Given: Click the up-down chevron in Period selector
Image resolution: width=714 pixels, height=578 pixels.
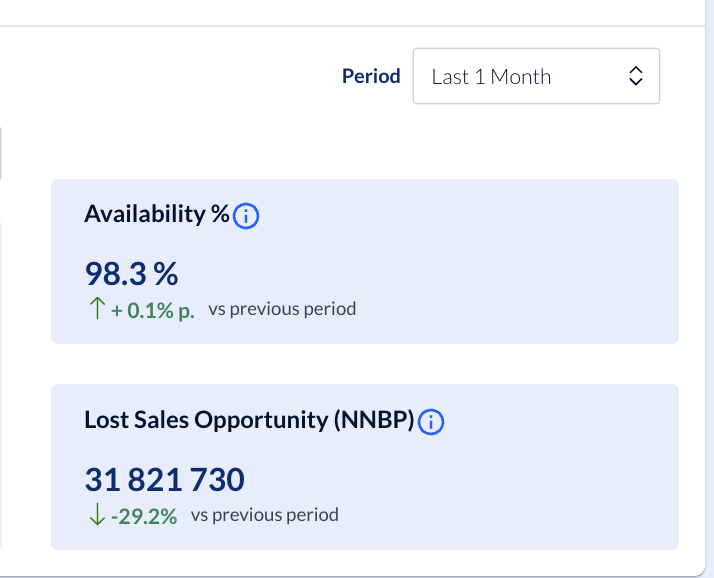Looking at the screenshot, I should pyautogui.click(x=635, y=77).
